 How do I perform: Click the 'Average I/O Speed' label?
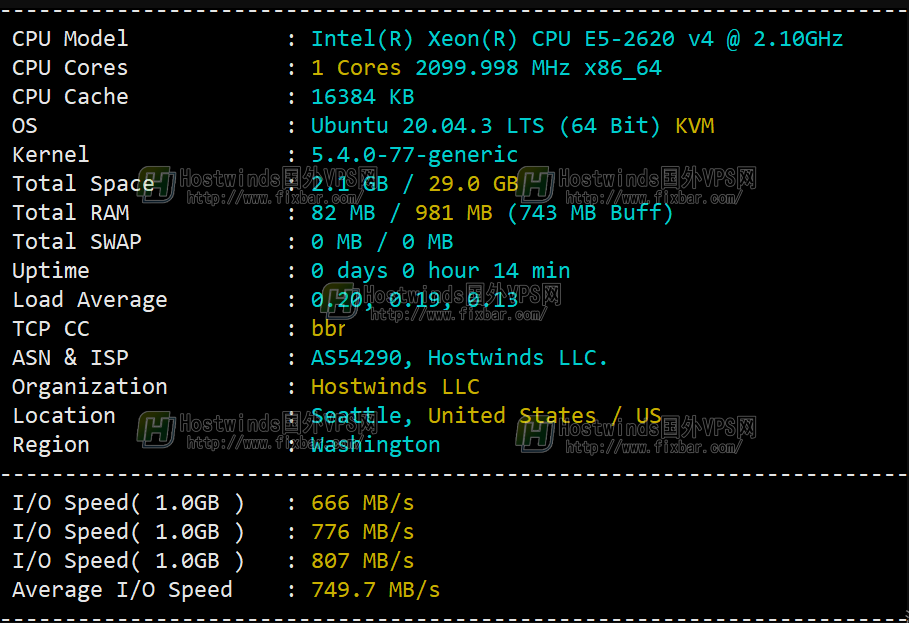coord(122,589)
